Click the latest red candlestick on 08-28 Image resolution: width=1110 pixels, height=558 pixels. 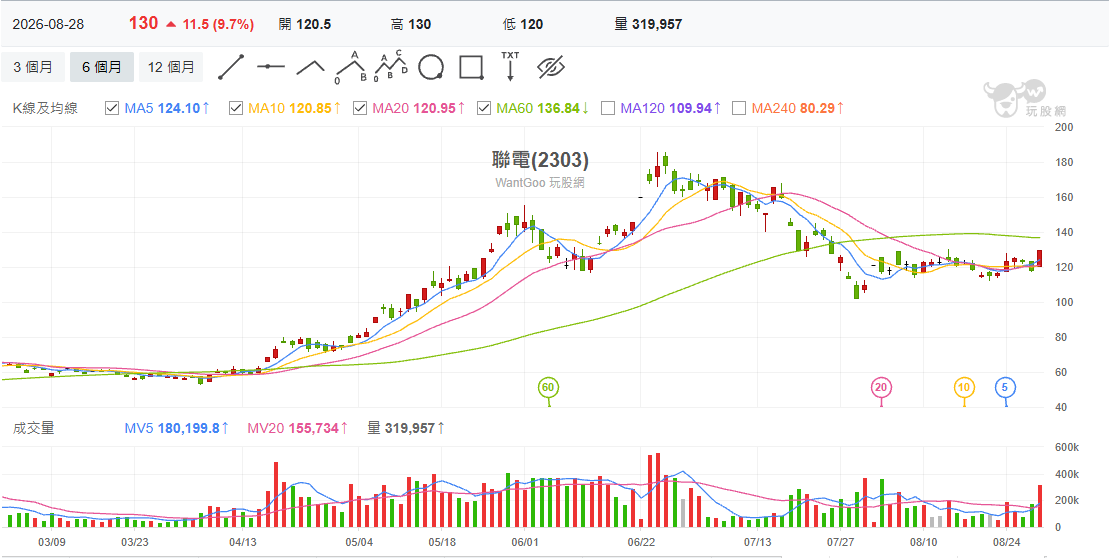point(1039,258)
